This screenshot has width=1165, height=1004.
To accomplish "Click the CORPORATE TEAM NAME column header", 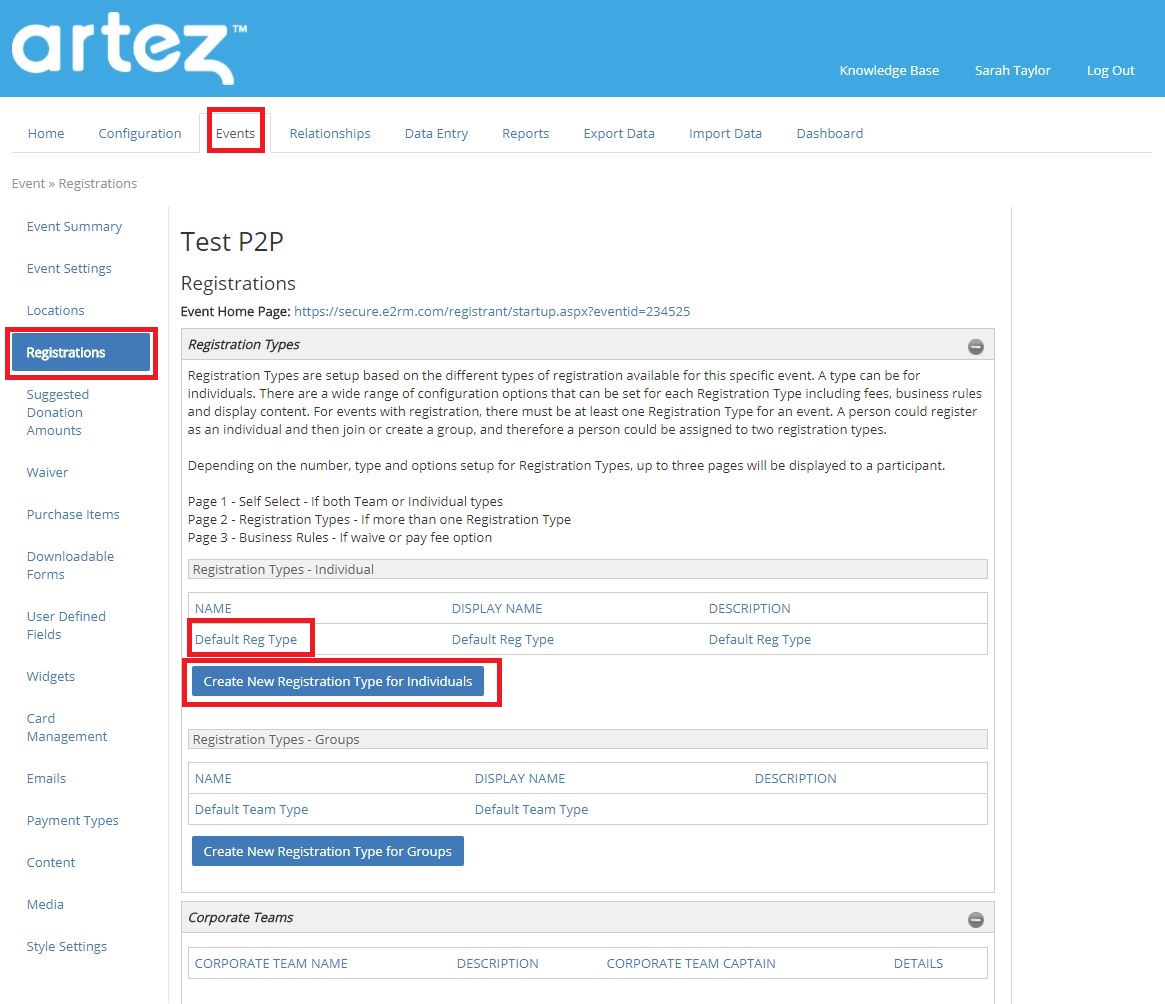I will [x=271, y=964].
